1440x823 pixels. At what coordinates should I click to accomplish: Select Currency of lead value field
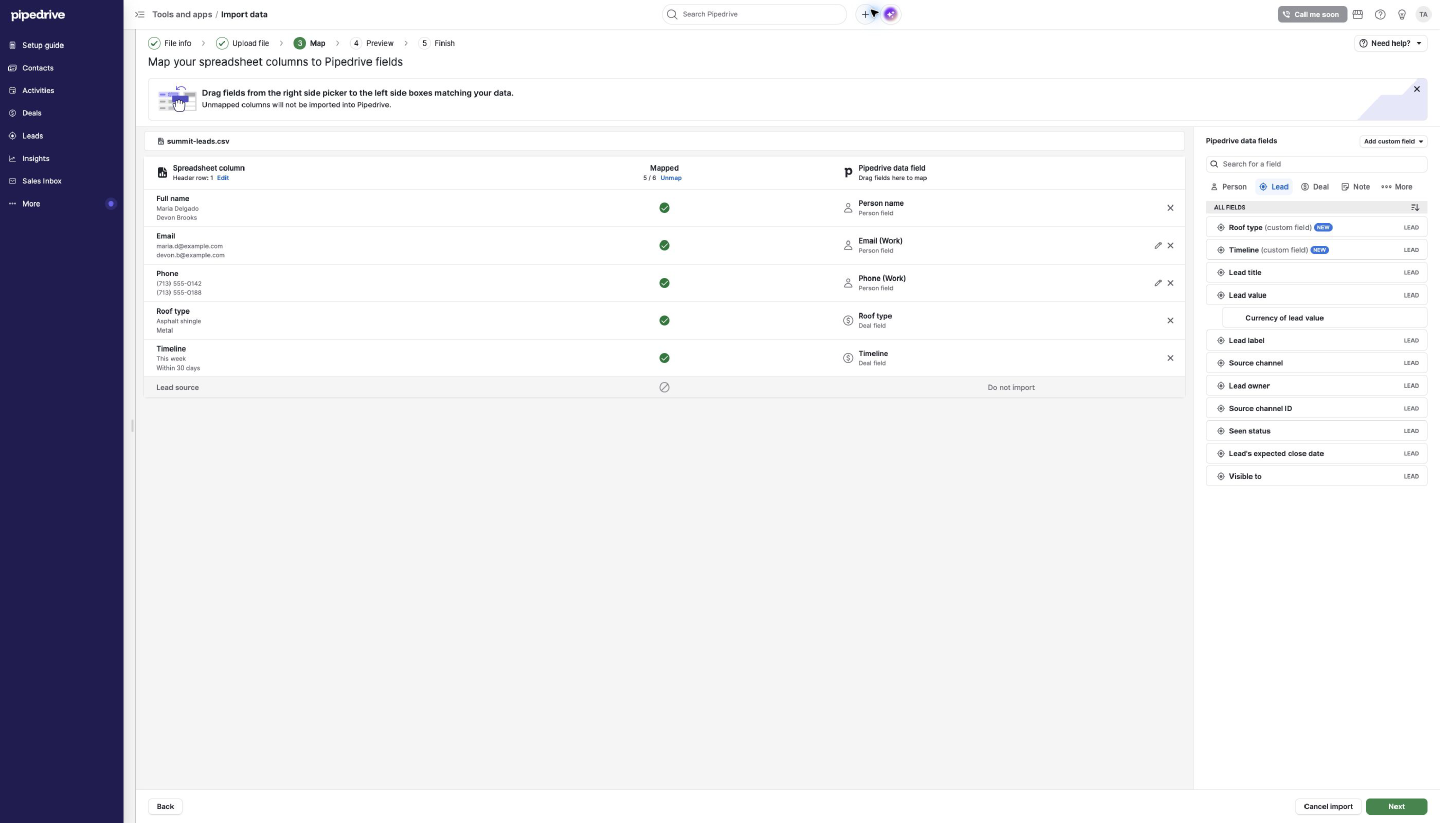[x=1324, y=318]
